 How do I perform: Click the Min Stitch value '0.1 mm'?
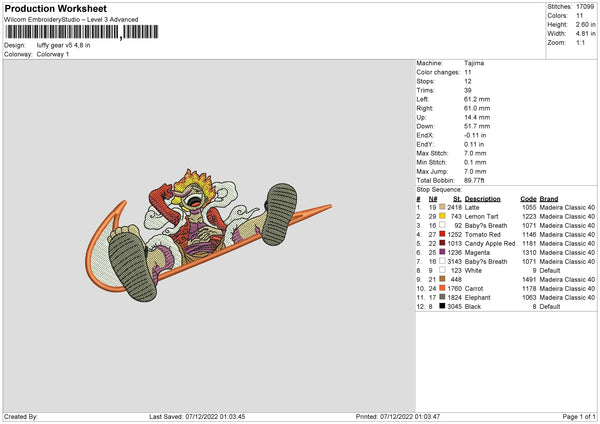click(x=475, y=162)
